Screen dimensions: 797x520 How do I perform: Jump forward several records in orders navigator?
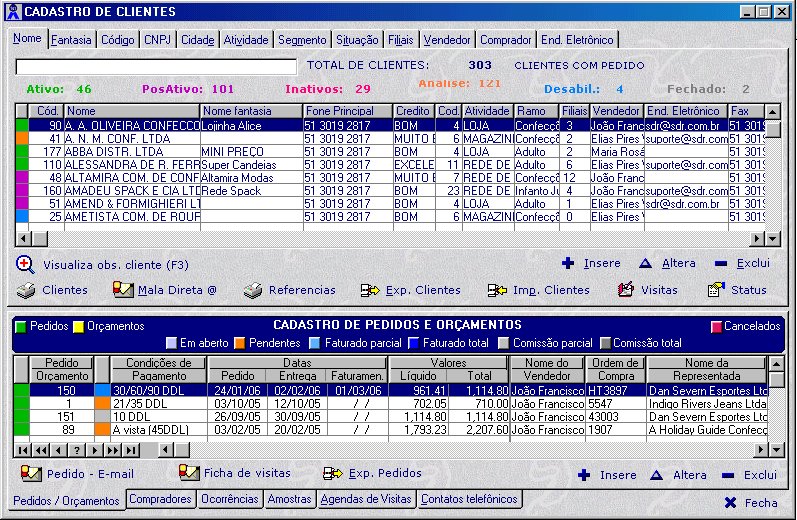[x=113, y=450]
